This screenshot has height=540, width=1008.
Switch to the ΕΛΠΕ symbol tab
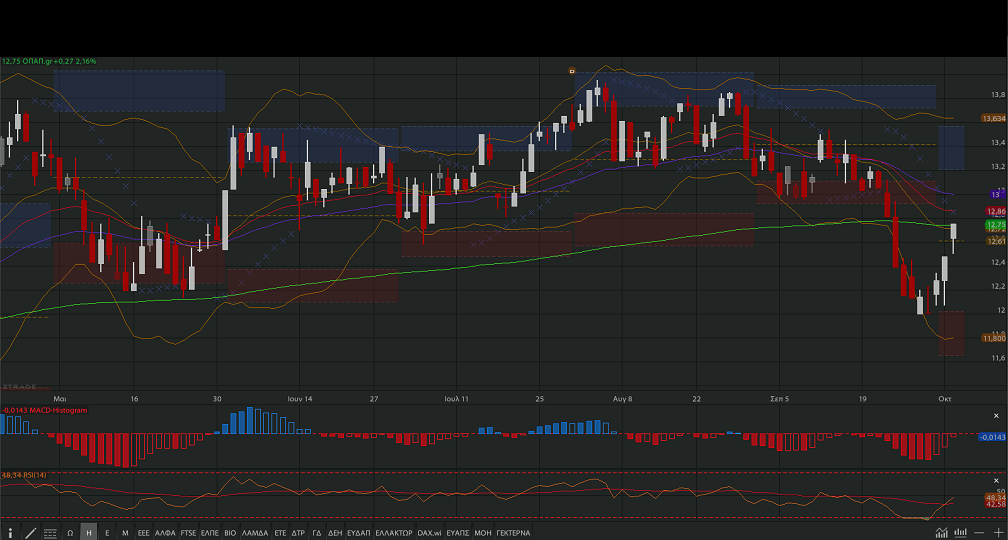210,533
